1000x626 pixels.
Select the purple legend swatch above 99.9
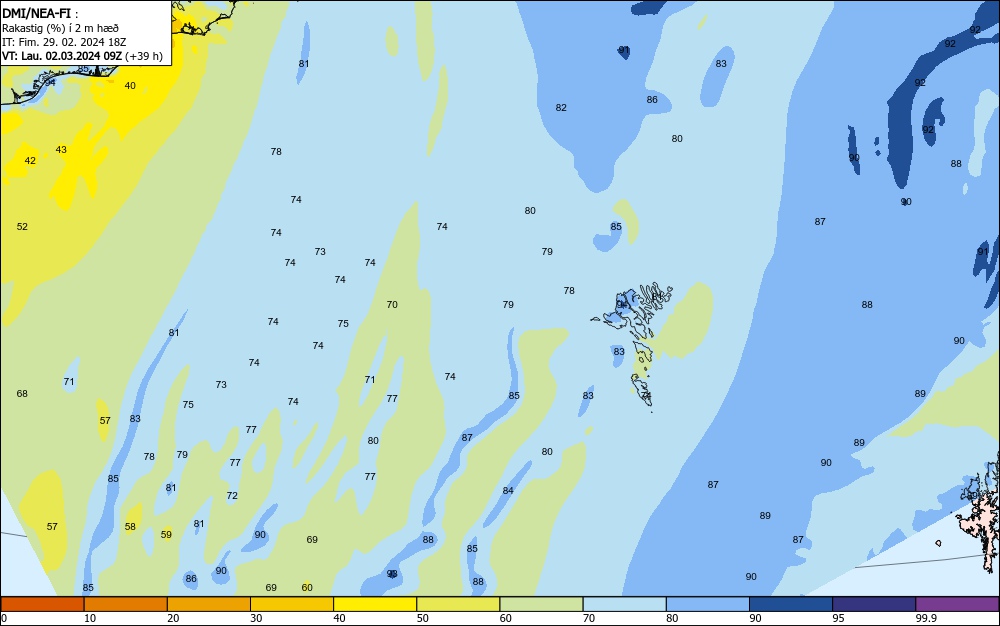tap(957, 604)
